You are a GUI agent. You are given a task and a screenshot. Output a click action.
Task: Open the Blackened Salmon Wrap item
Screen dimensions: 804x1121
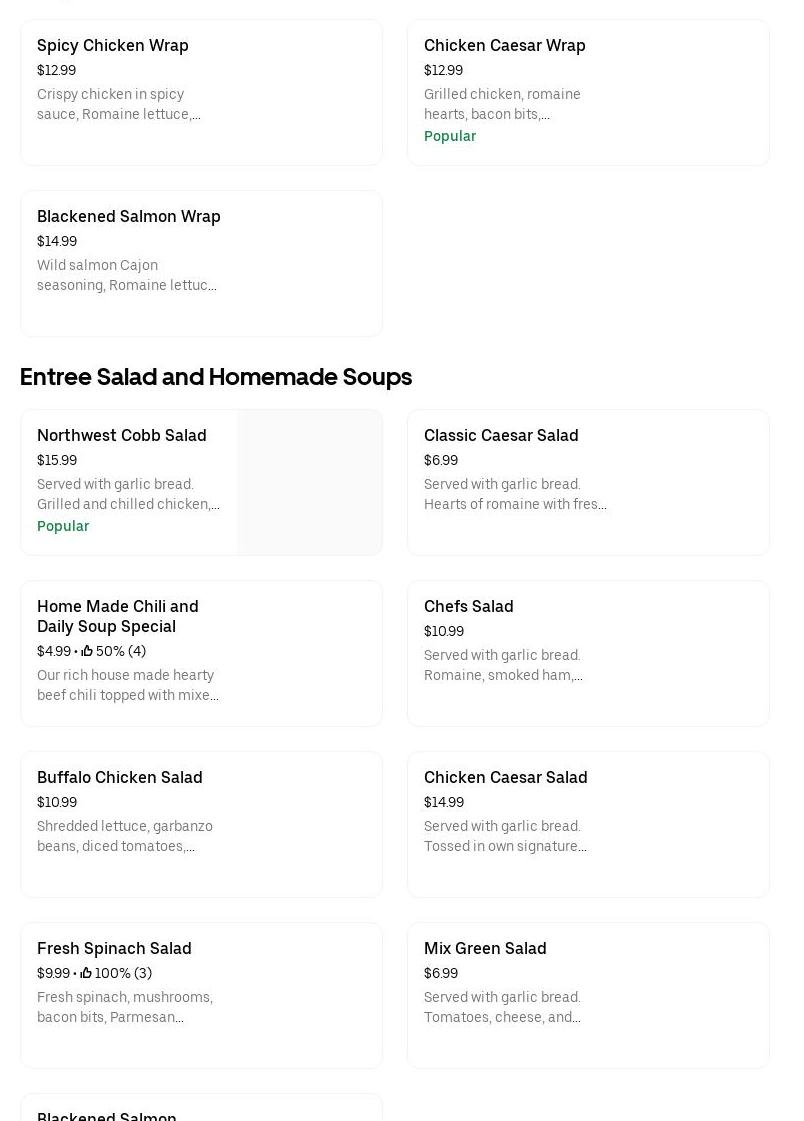click(200, 263)
